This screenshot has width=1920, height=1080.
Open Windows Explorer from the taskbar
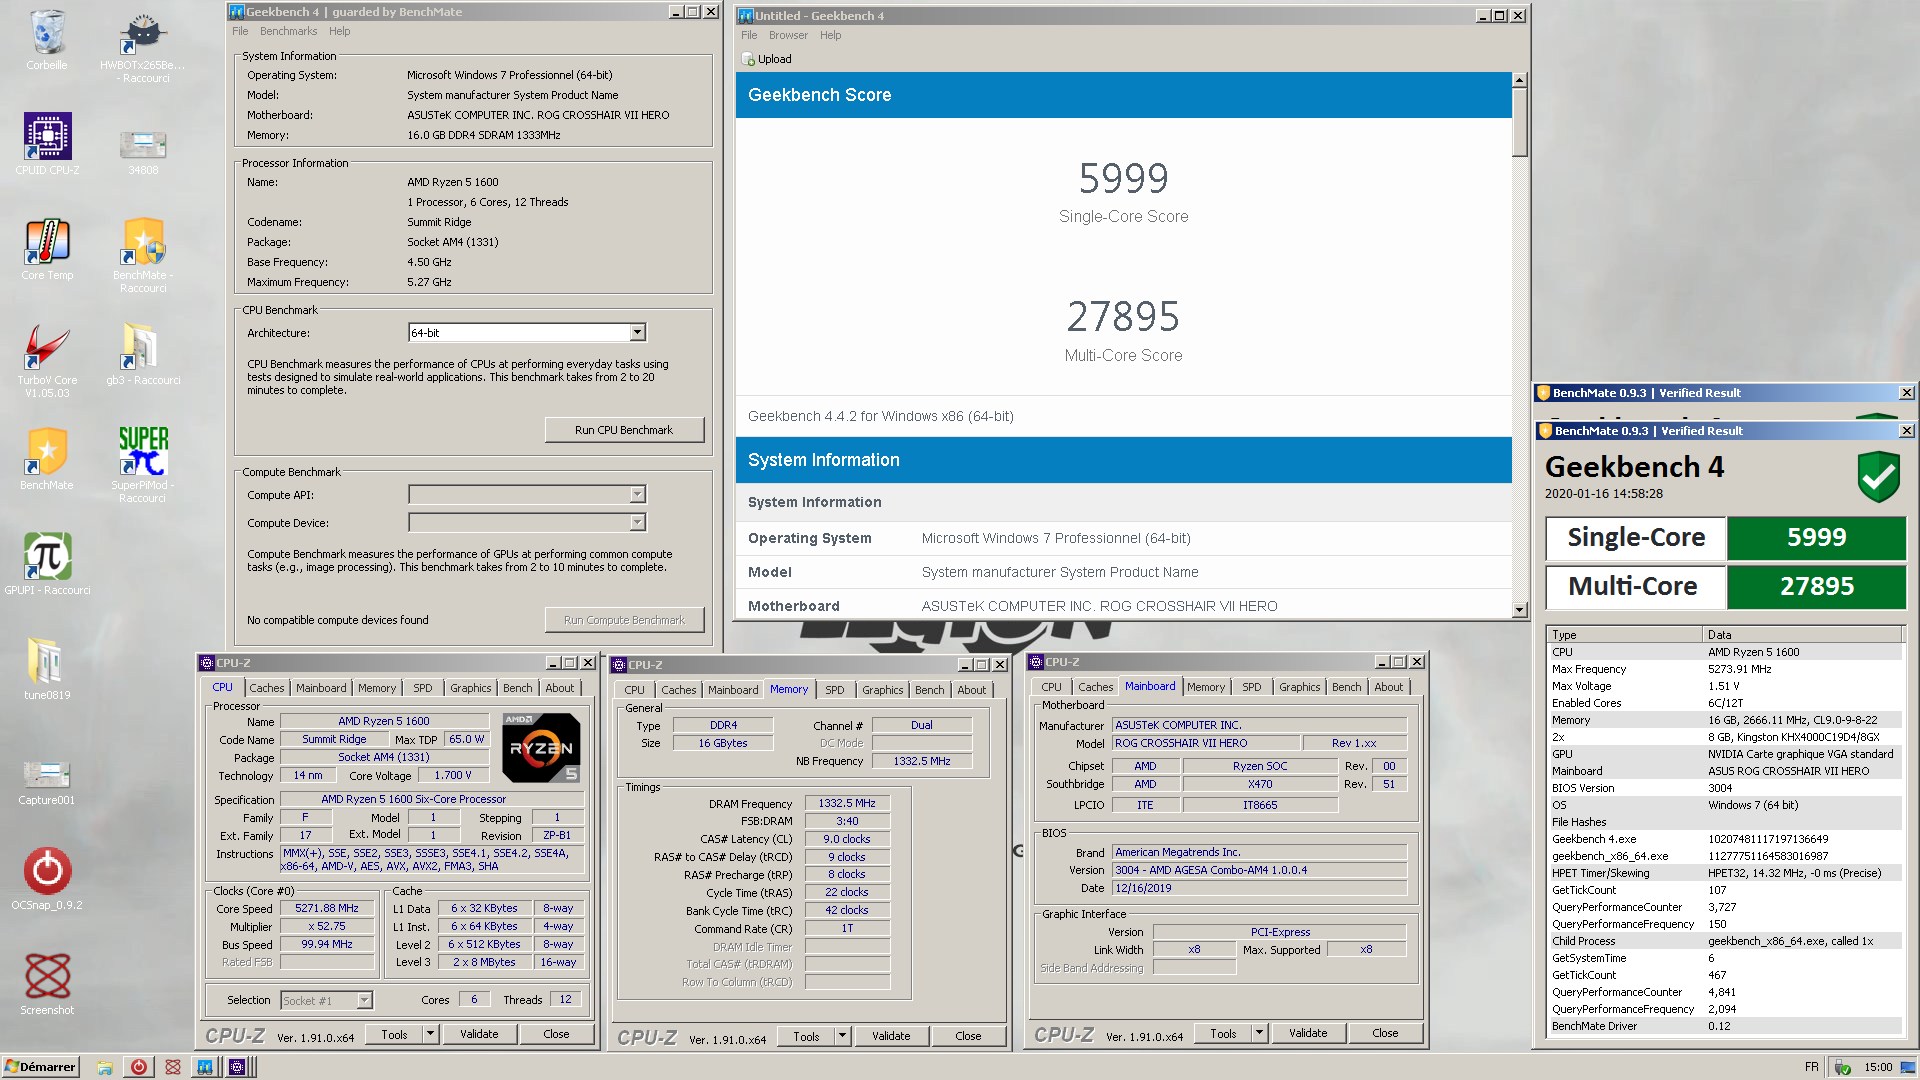(x=104, y=1067)
